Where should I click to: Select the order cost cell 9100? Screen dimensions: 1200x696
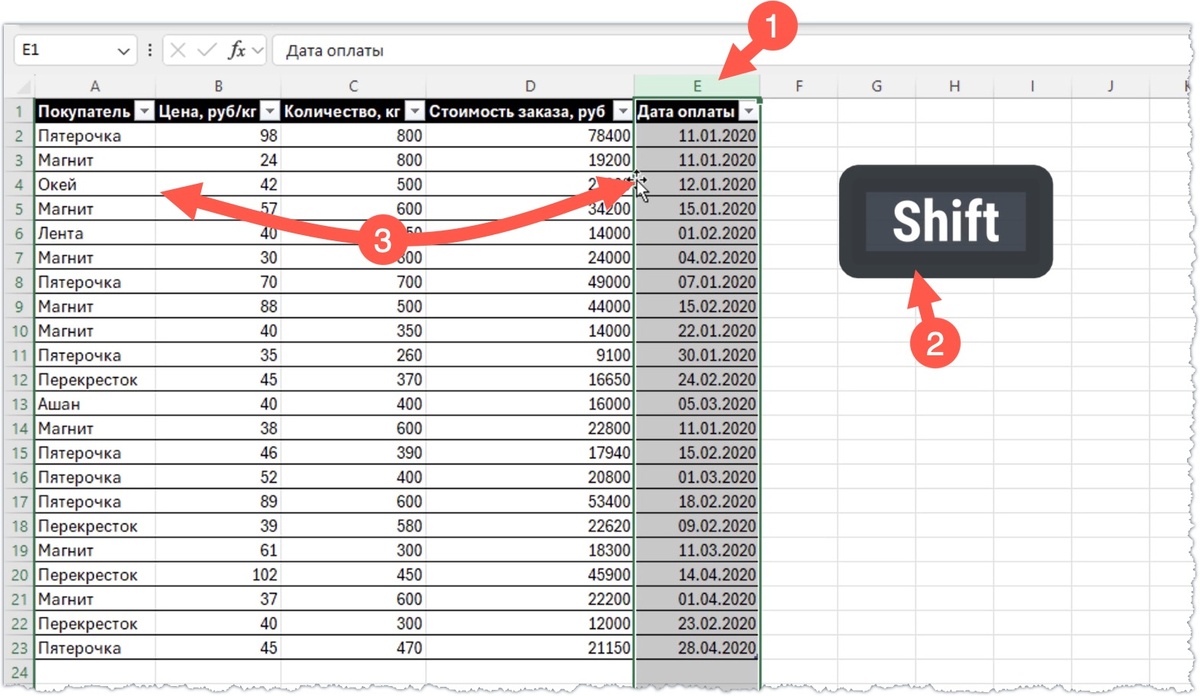[530, 356]
